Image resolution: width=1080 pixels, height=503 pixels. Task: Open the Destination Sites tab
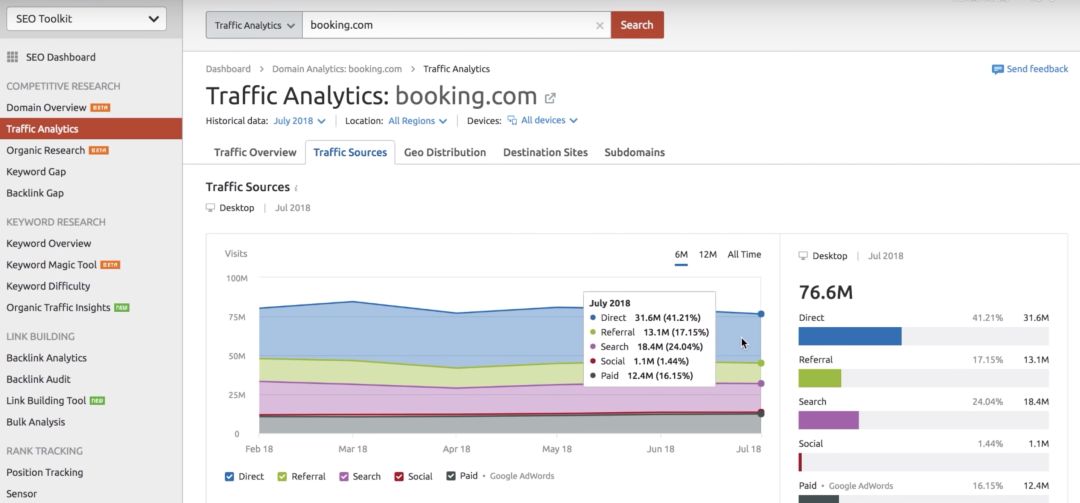(546, 152)
